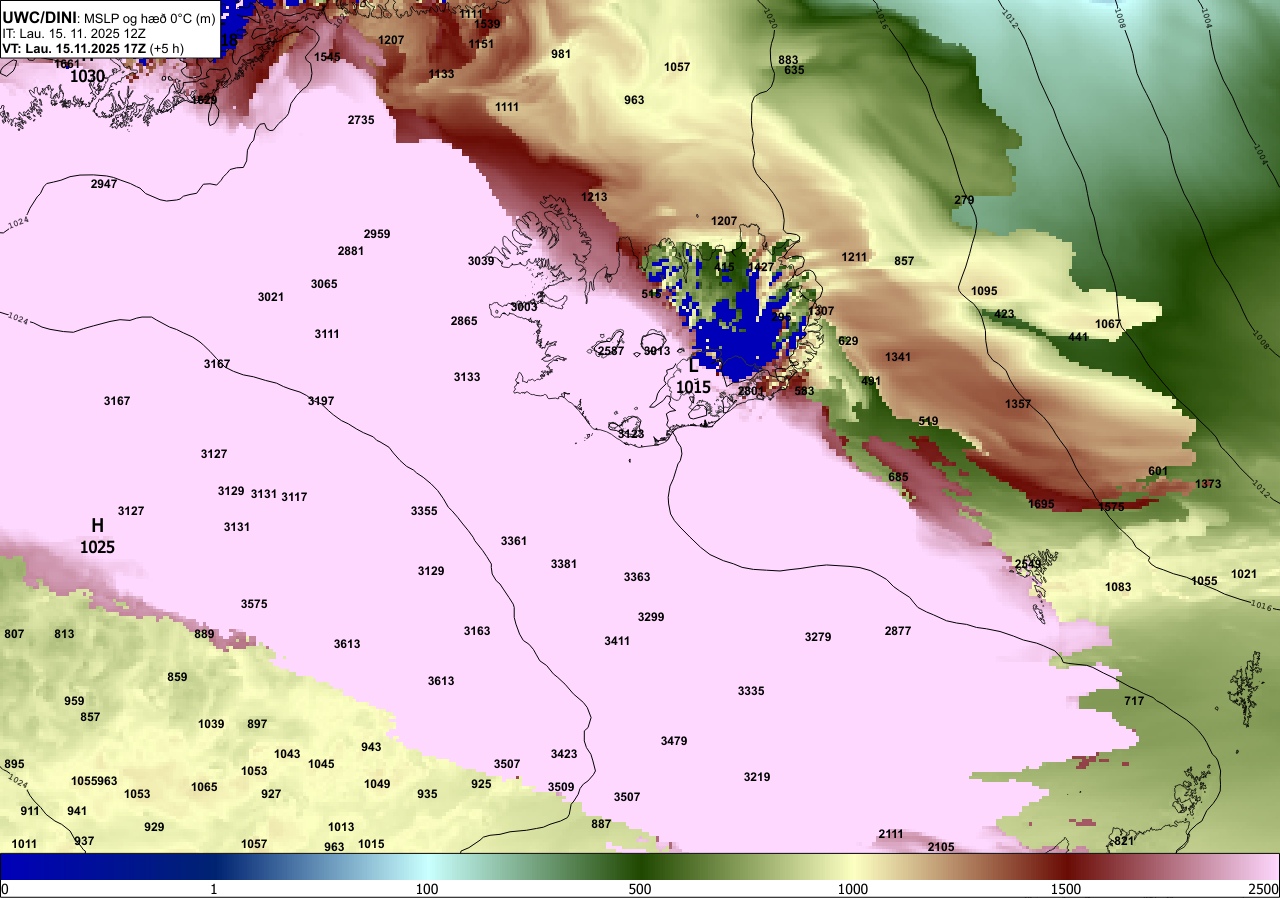This screenshot has height=898, width=1280.
Task: Click the 2549 height value
Action: pyautogui.click(x=1028, y=564)
